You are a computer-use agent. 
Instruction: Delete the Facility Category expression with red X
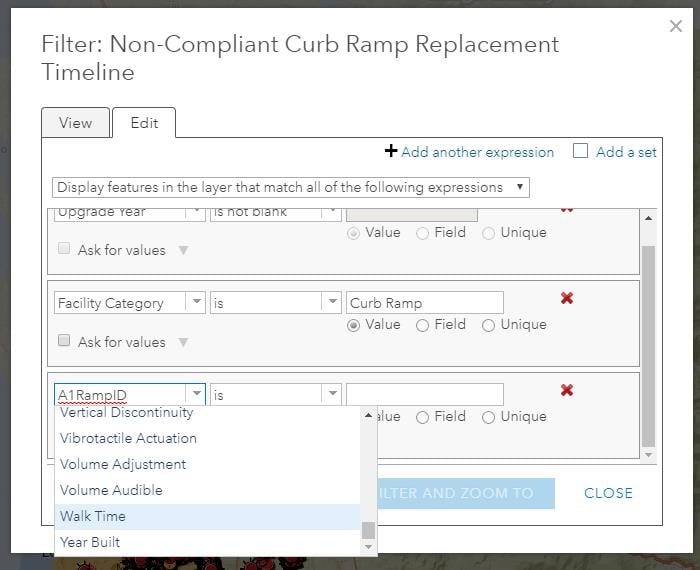[x=567, y=298]
